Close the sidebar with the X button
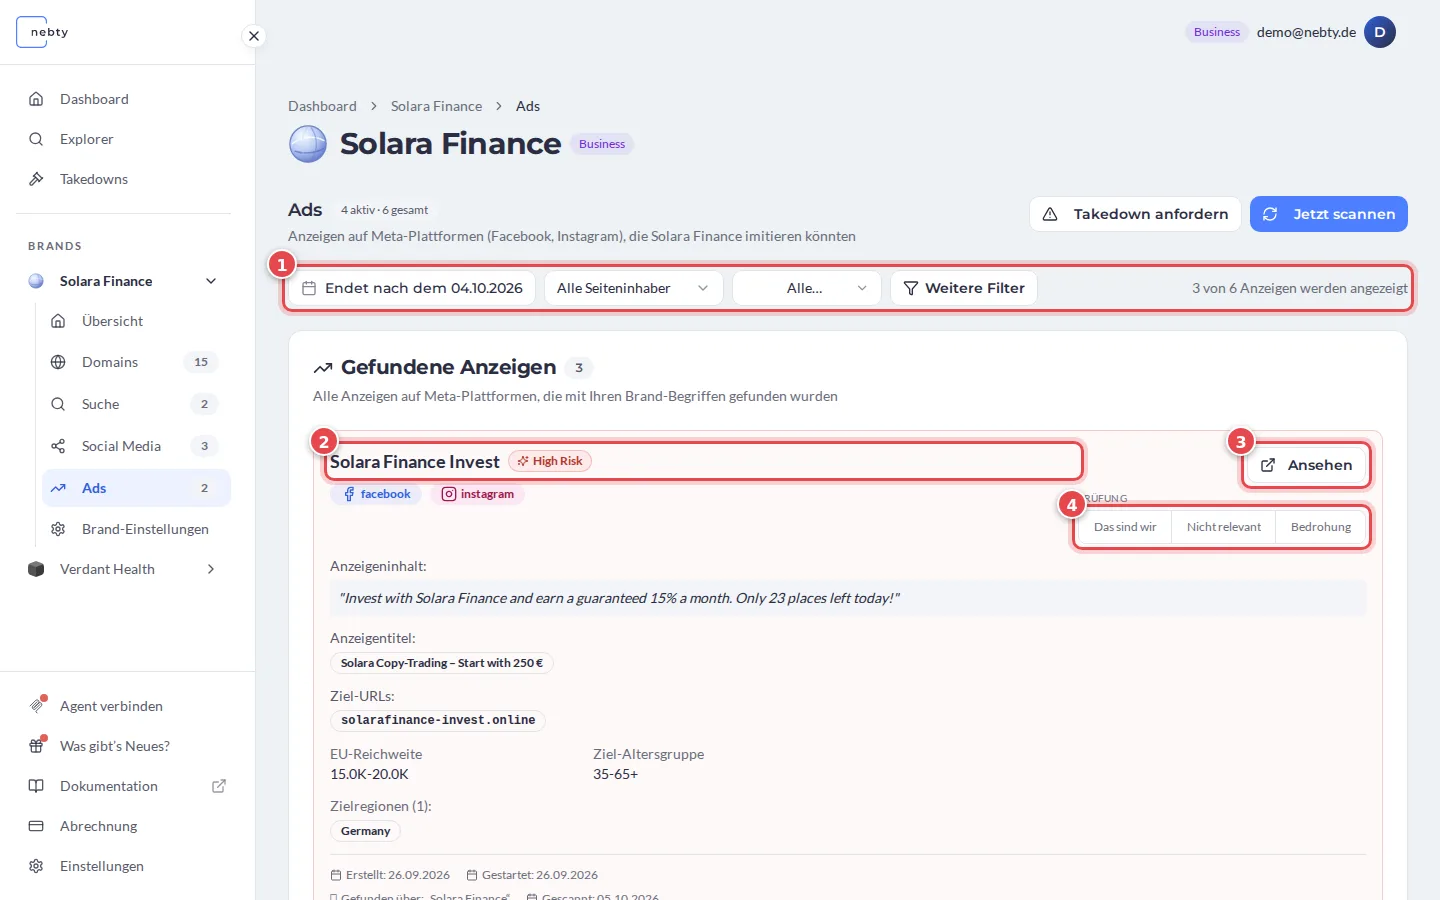 click(254, 36)
